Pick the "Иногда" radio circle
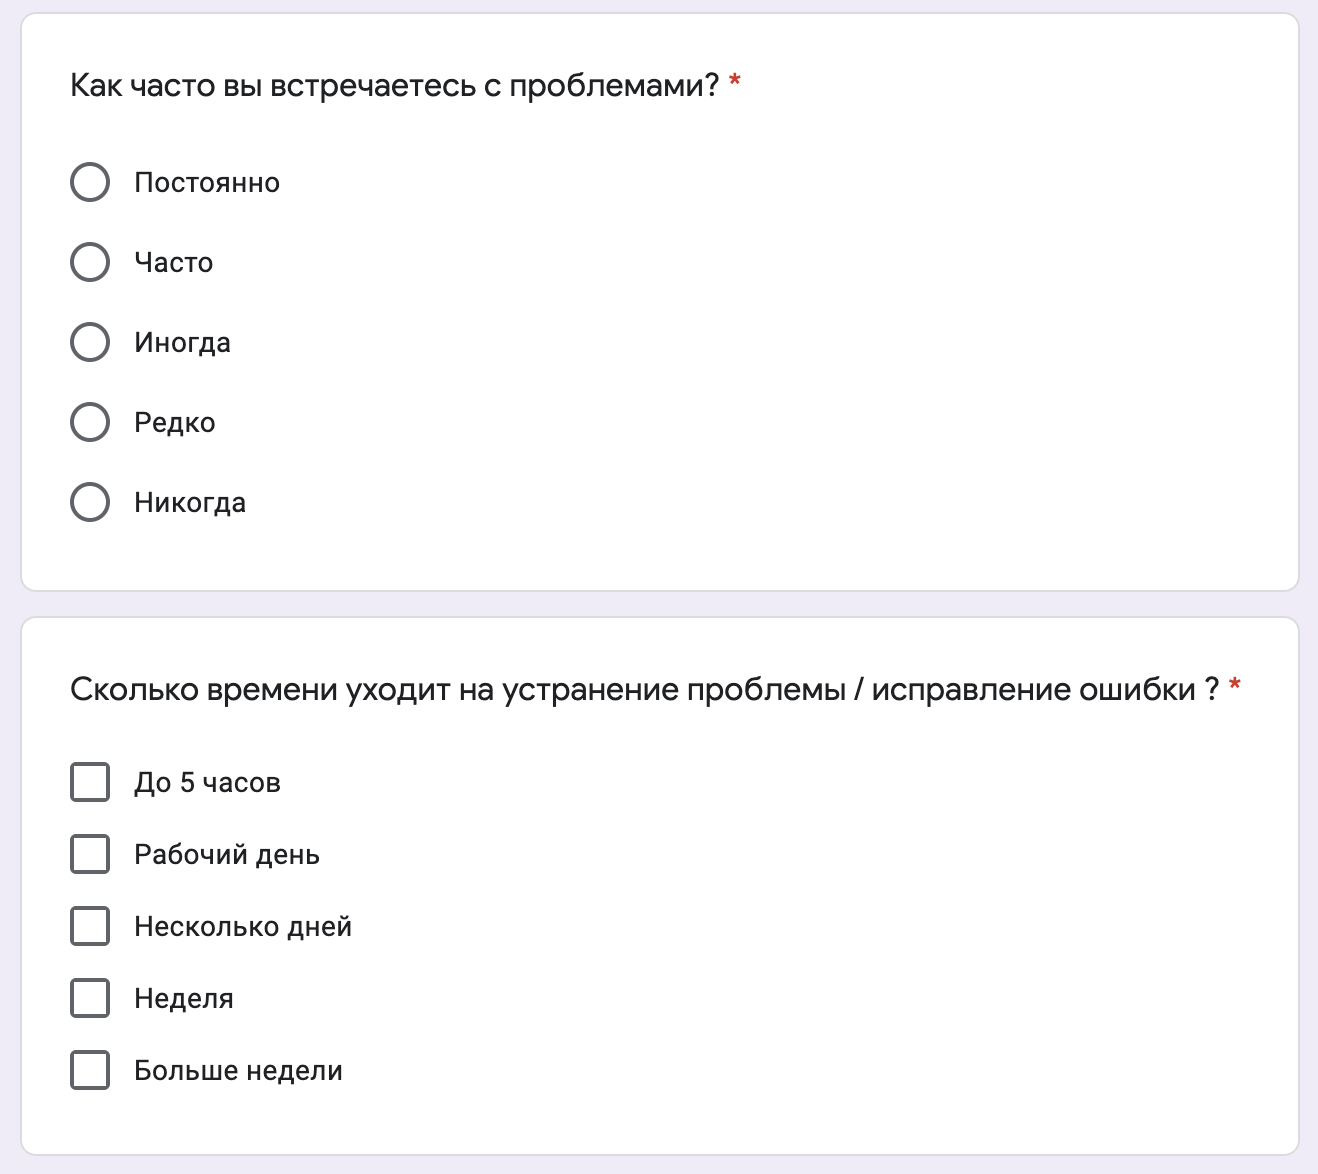This screenshot has height=1174, width=1318. click(x=90, y=342)
